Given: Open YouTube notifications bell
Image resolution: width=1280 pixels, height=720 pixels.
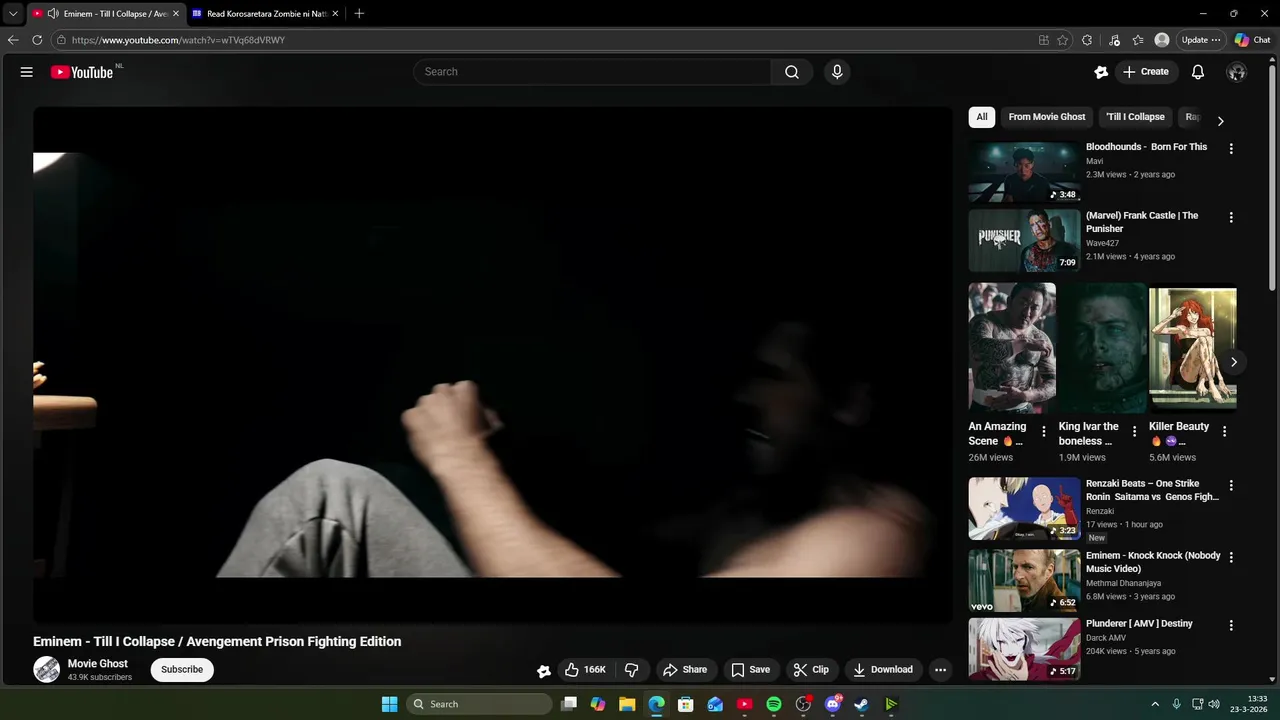Looking at the screenshot, I should [1198, 72].
